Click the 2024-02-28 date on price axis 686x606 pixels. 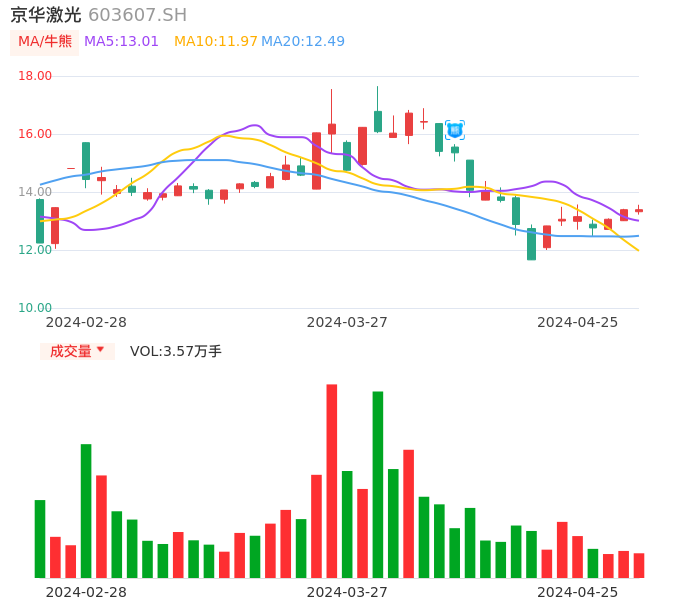coord(86,322)
